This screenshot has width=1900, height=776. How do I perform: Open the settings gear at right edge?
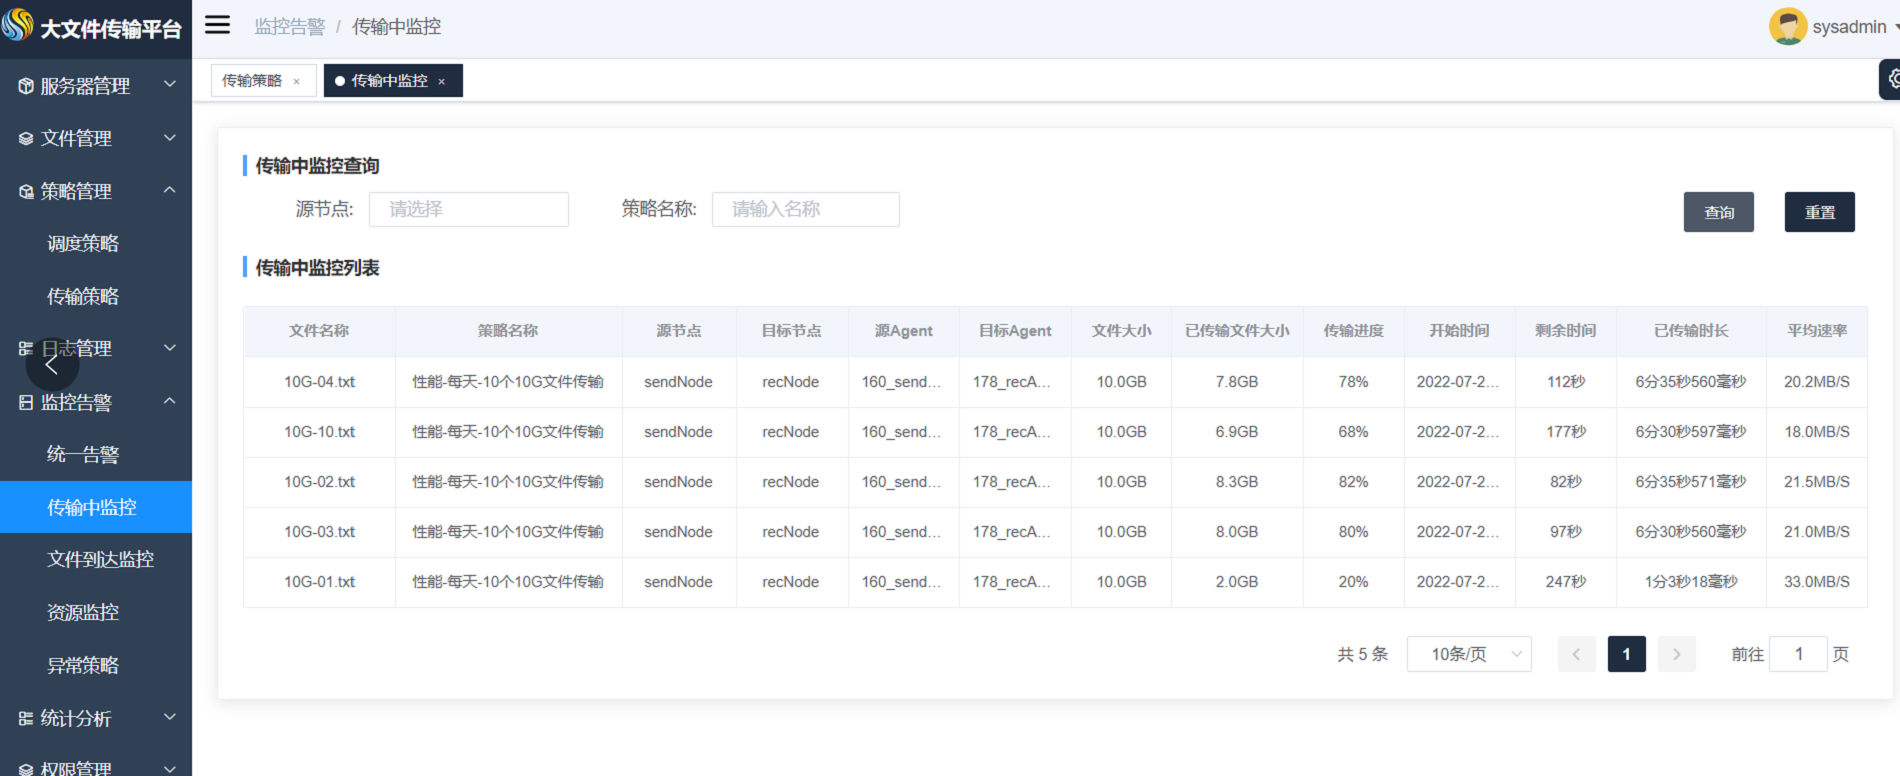[x=1891, y=79]
